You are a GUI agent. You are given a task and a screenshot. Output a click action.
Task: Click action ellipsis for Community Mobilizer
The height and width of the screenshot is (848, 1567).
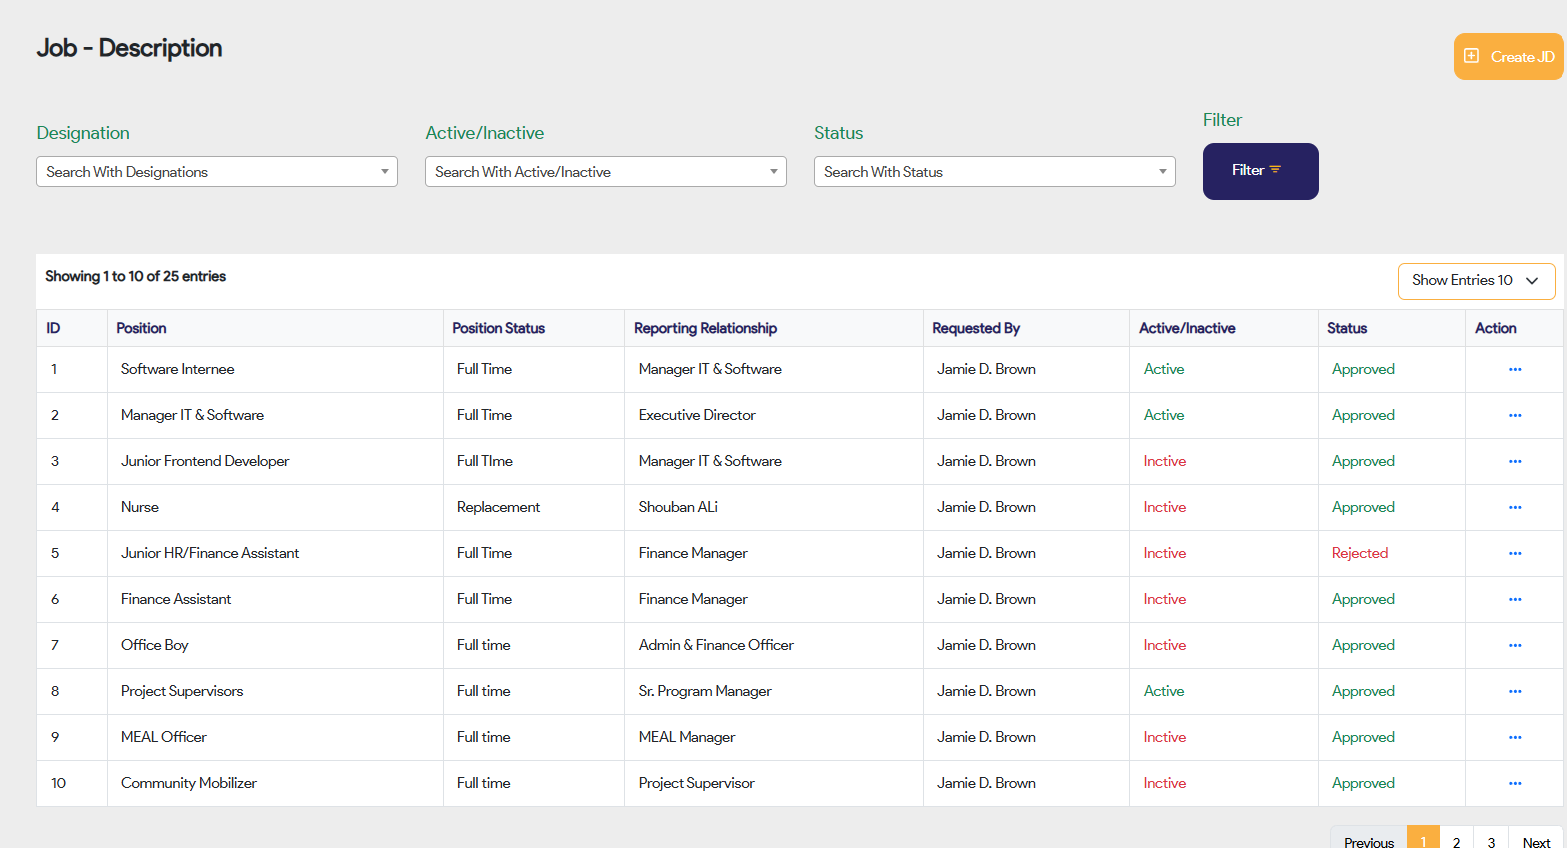(1514, 784)
